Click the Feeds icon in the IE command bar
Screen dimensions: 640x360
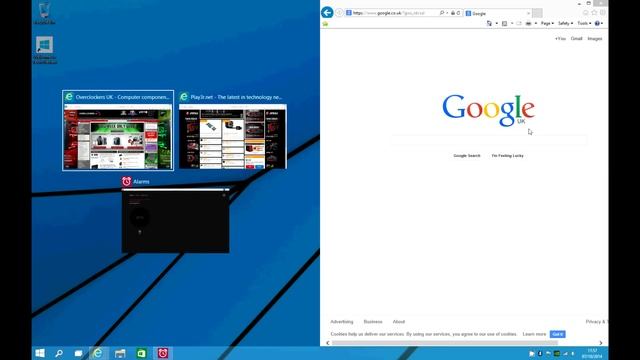pos(504,24)
